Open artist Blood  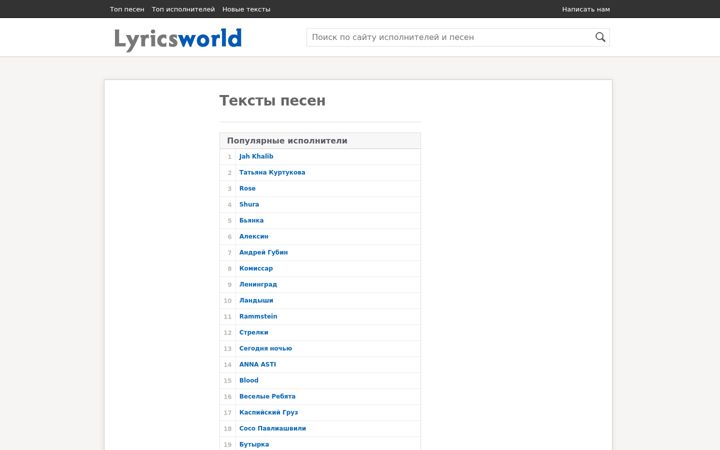tap(248, 380)
